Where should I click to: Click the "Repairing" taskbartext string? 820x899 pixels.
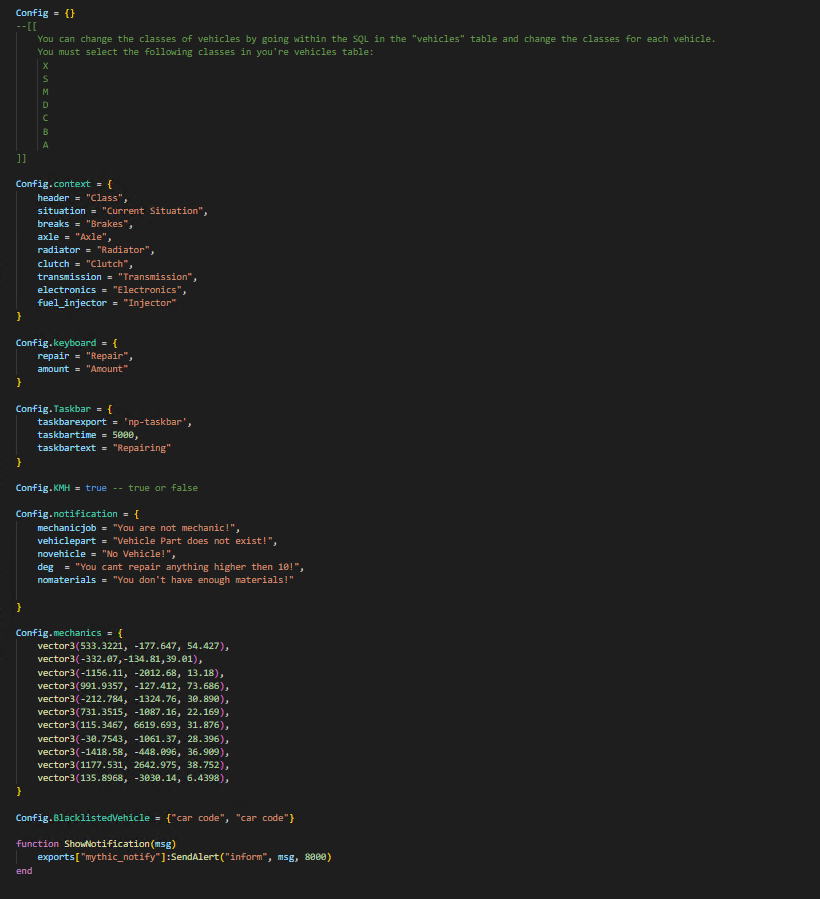(141, 448)
